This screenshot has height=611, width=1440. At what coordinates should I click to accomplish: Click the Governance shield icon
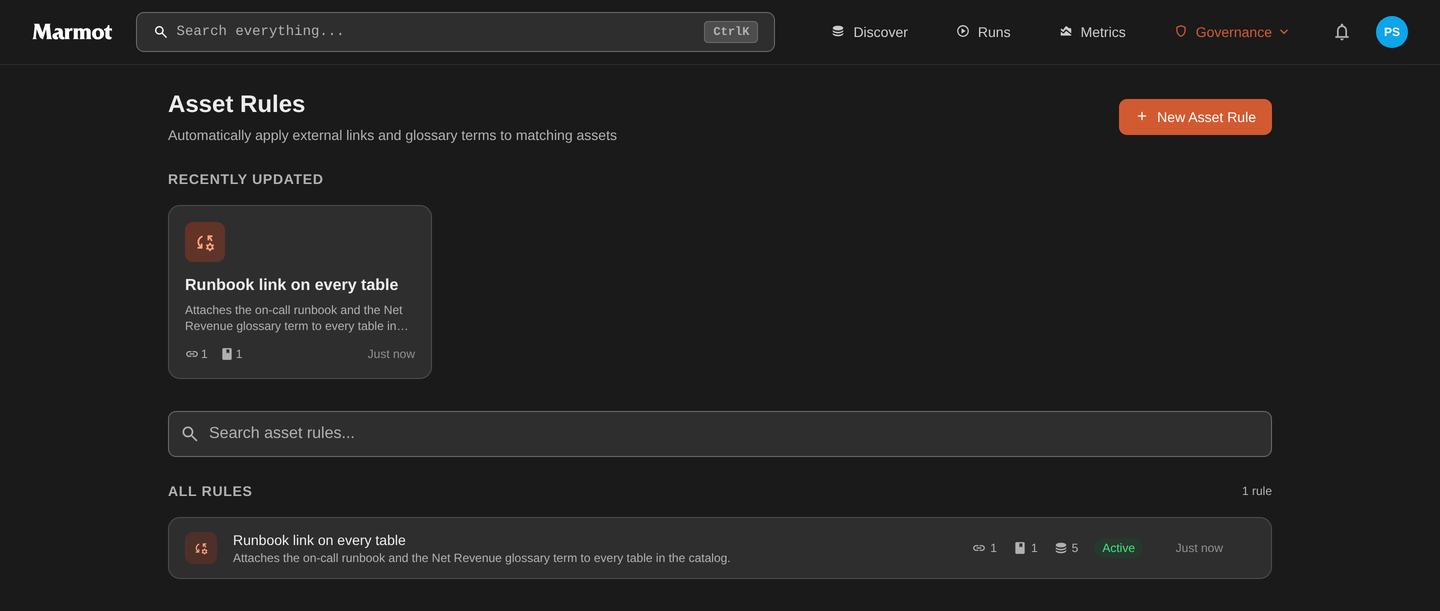pos(1181,32)
